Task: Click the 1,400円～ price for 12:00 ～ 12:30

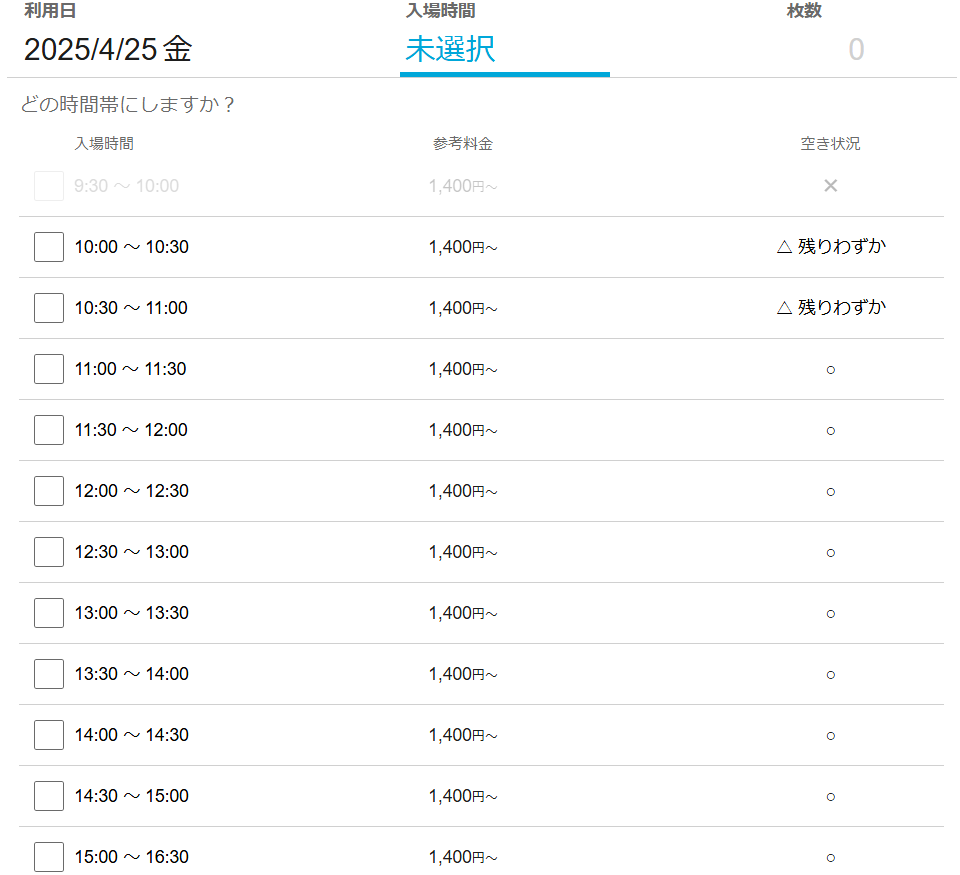Action: coord(463,491)
